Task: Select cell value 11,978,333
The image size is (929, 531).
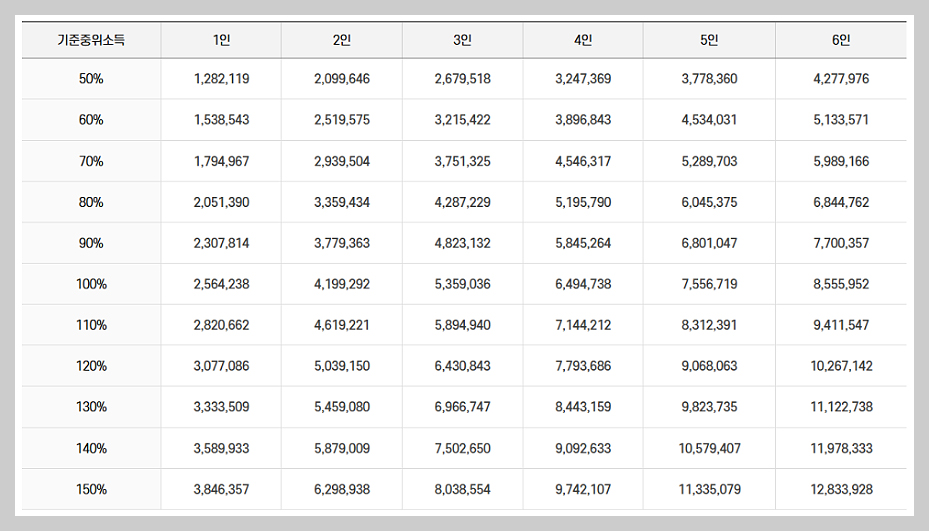Action: [841, 448]
